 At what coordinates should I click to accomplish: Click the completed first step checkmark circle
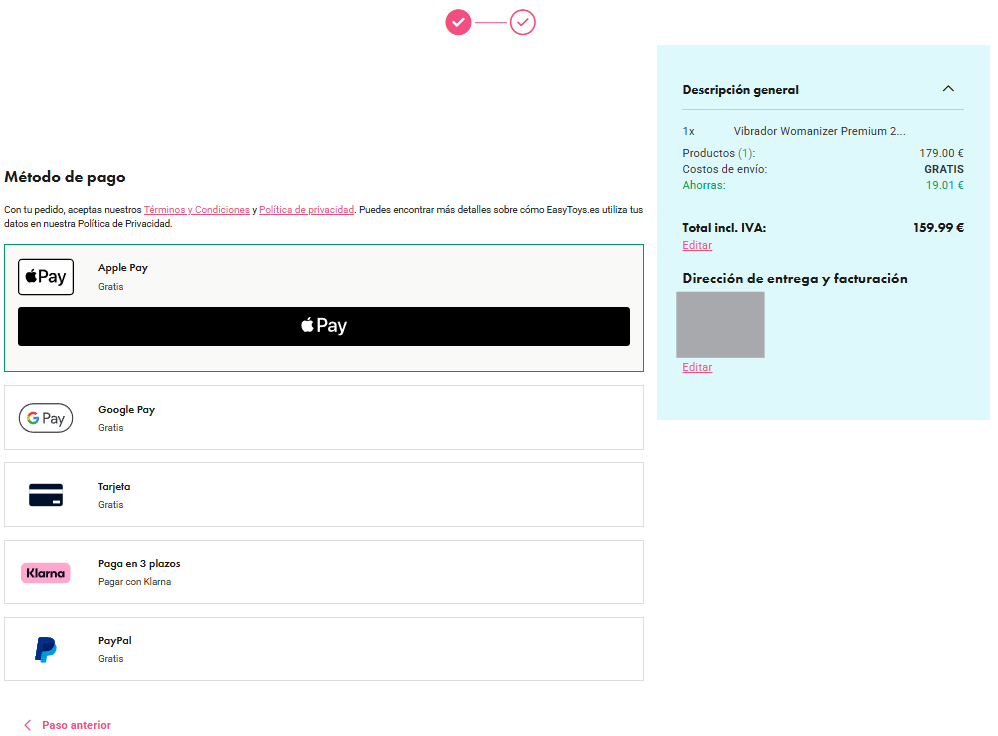tap(458, 22)
